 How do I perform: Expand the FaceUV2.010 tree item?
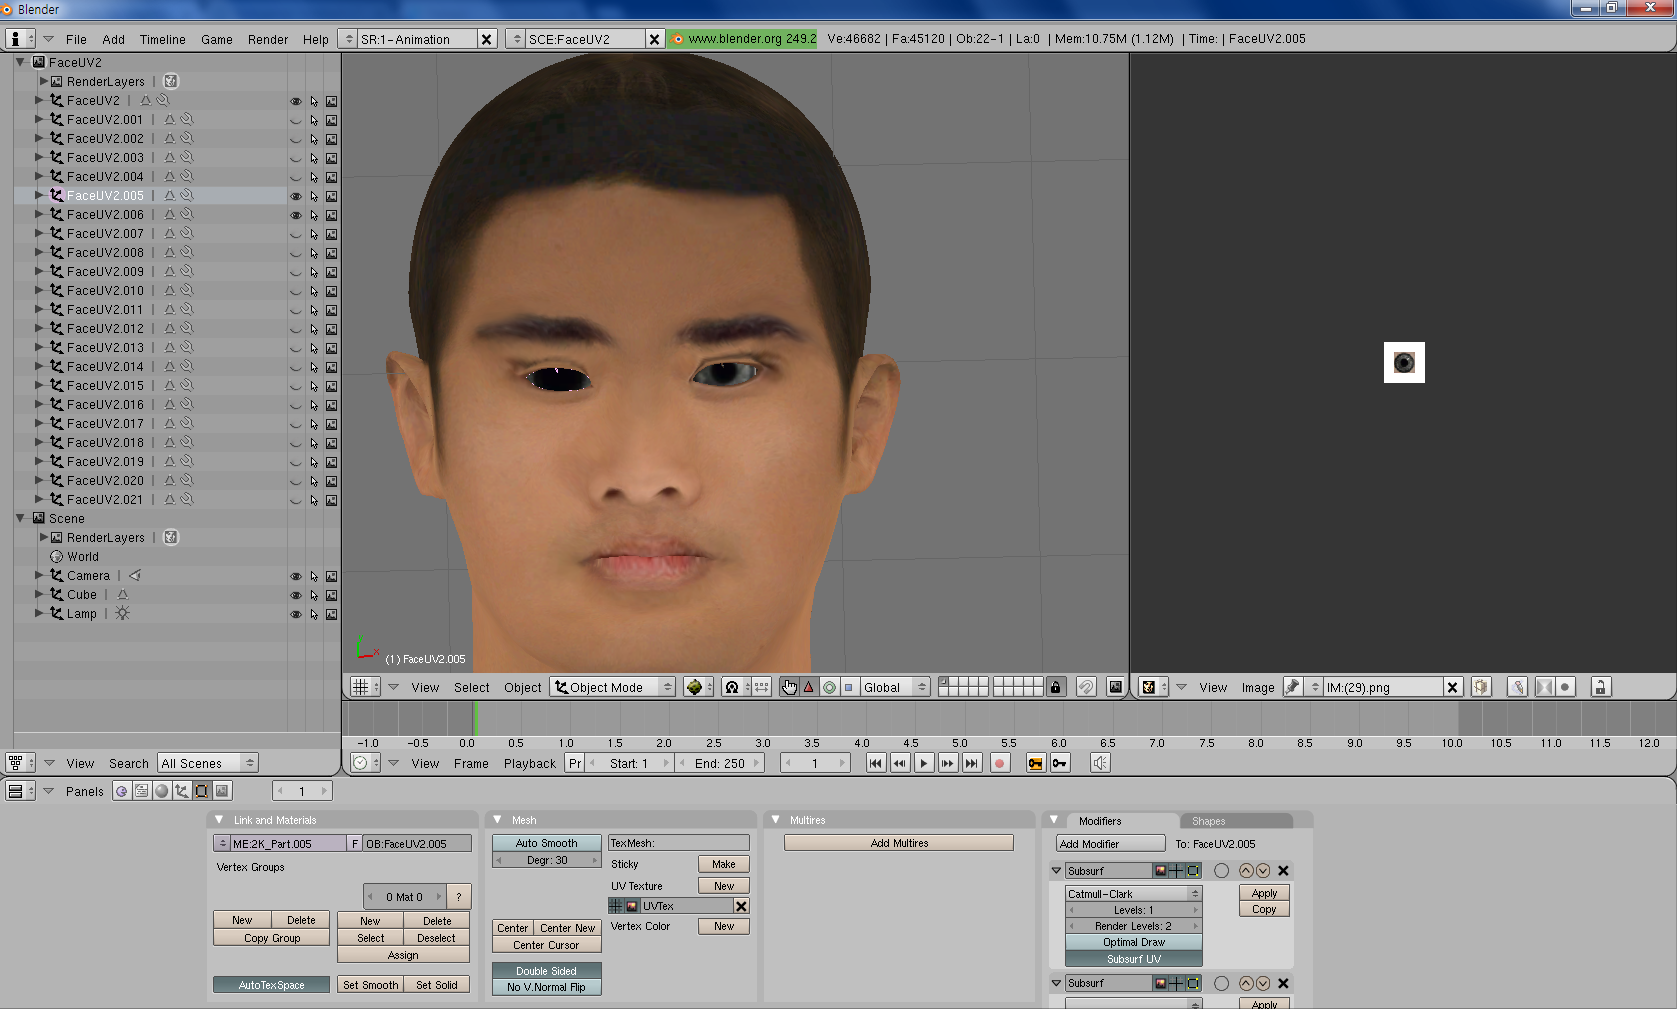coord(39,290)
